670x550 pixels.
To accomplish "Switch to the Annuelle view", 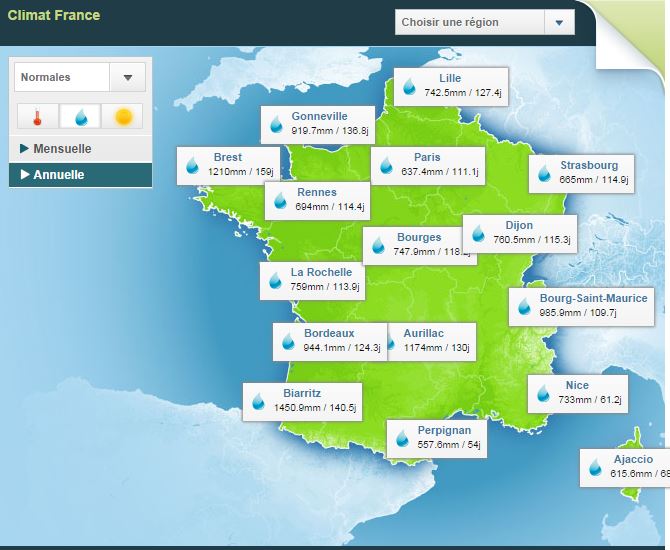I will pyautogui.click(x=59, y=175).
